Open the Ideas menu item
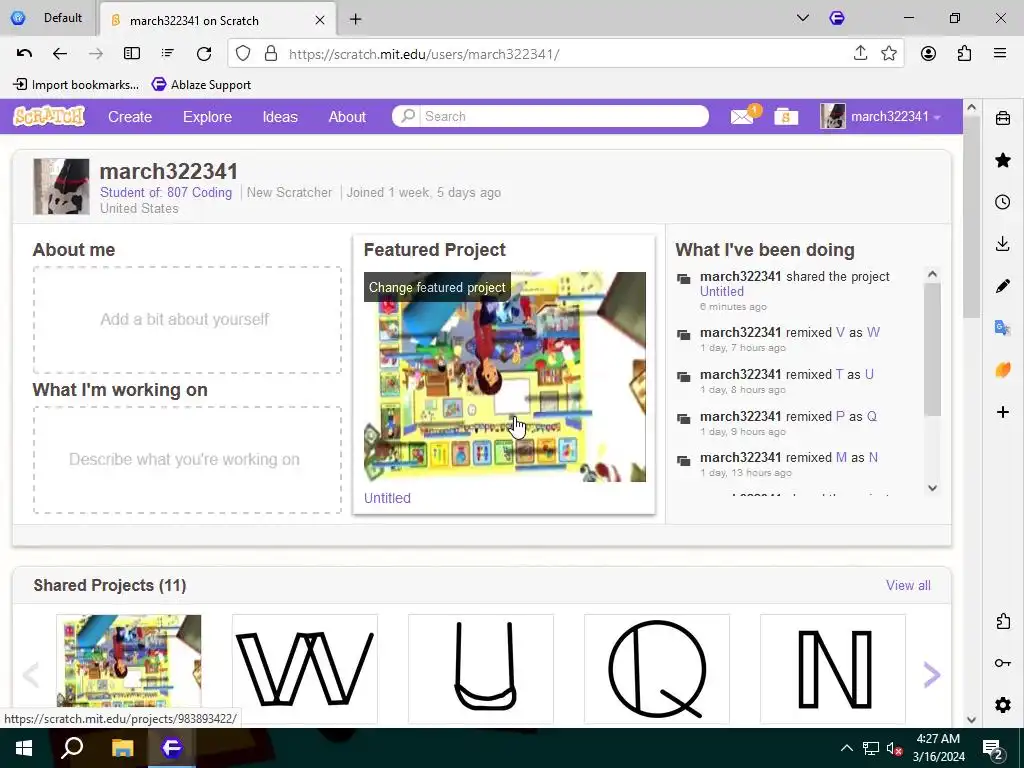Viewport: 1024px width, 768px height. [x=280, y=117]
